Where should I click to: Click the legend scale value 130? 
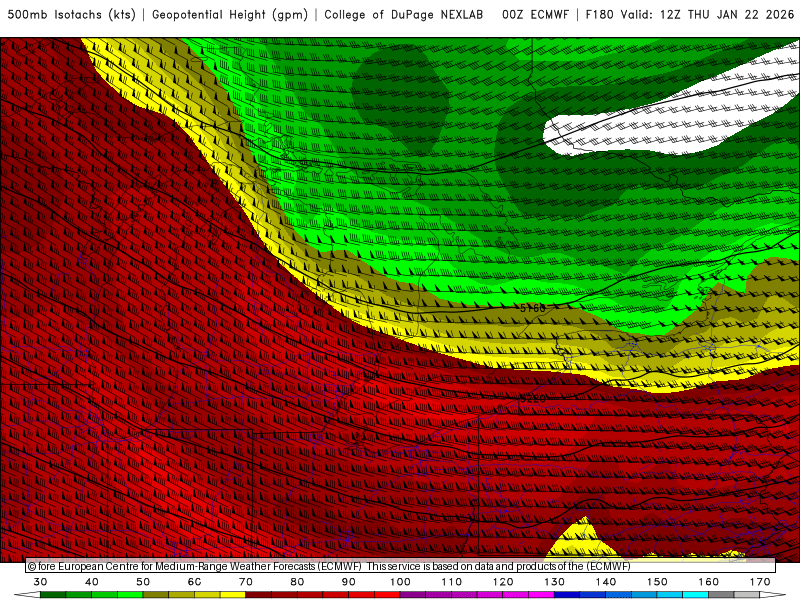tap(554, 582)
